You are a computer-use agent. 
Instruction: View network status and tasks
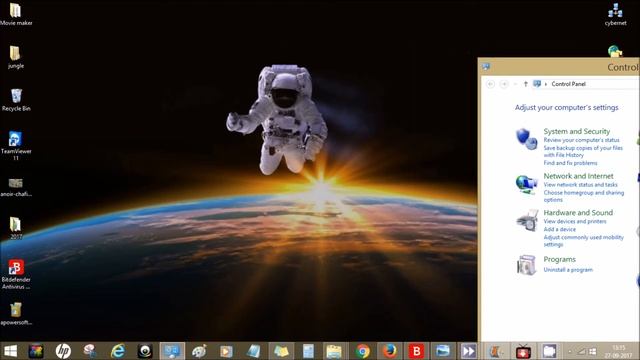coord(580,184)
